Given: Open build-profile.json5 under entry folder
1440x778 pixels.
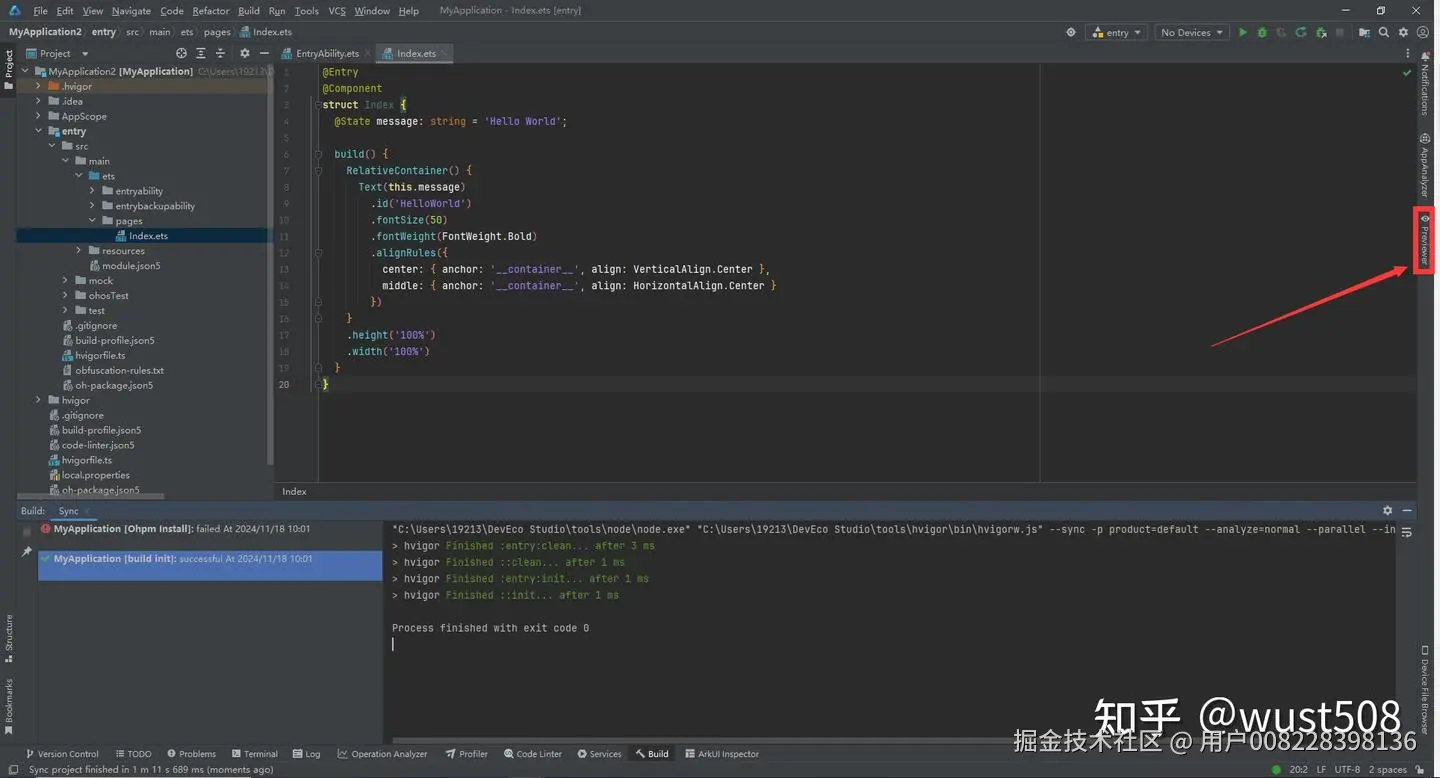Looking at the screenshot, I should [x=114, y=340].
